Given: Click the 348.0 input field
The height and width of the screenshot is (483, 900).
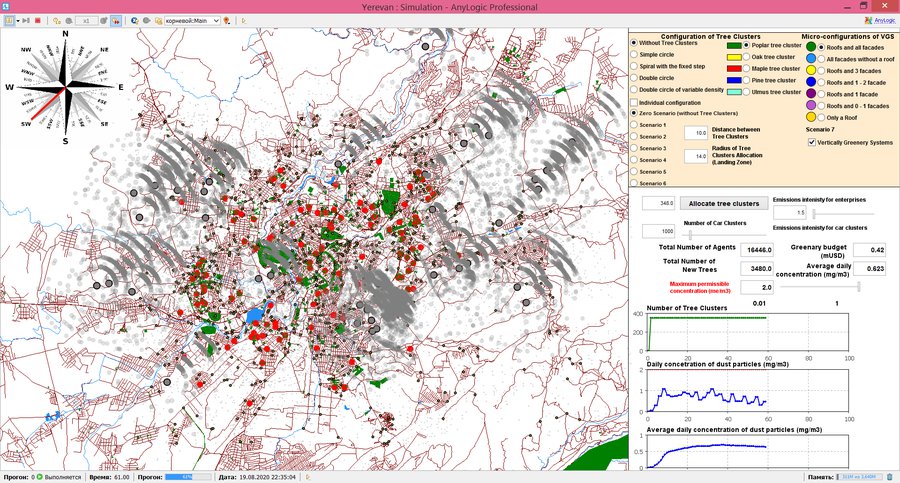Looking at the screenshot, I should click(658, 203).
